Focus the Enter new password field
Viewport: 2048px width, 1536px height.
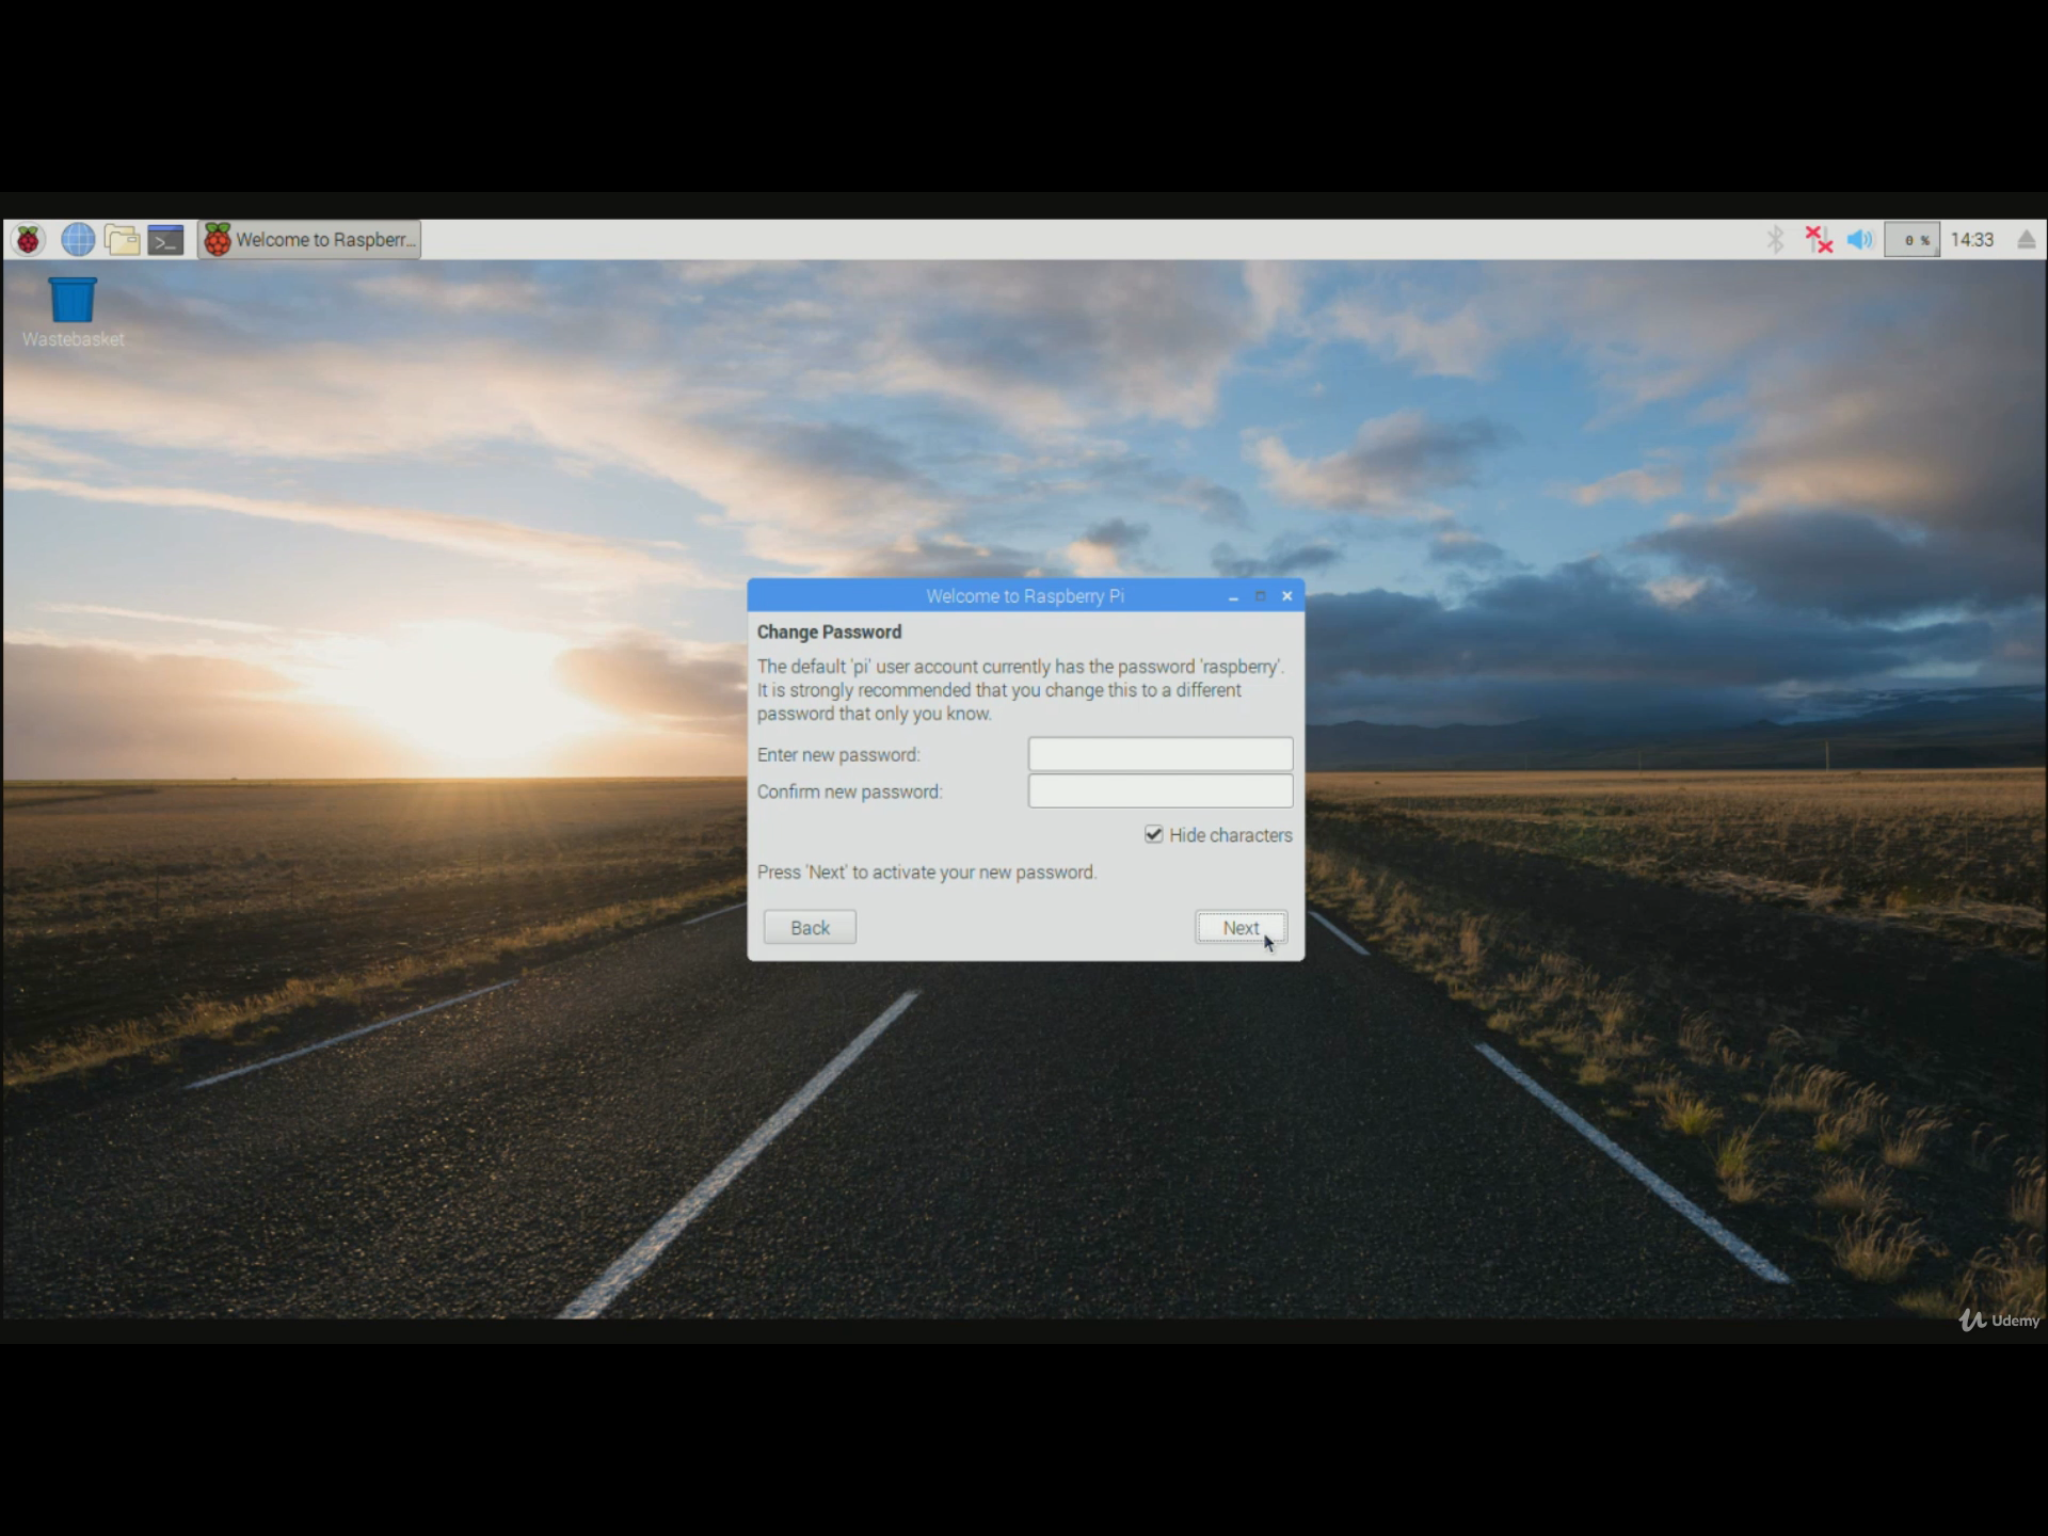[1160, 754]
